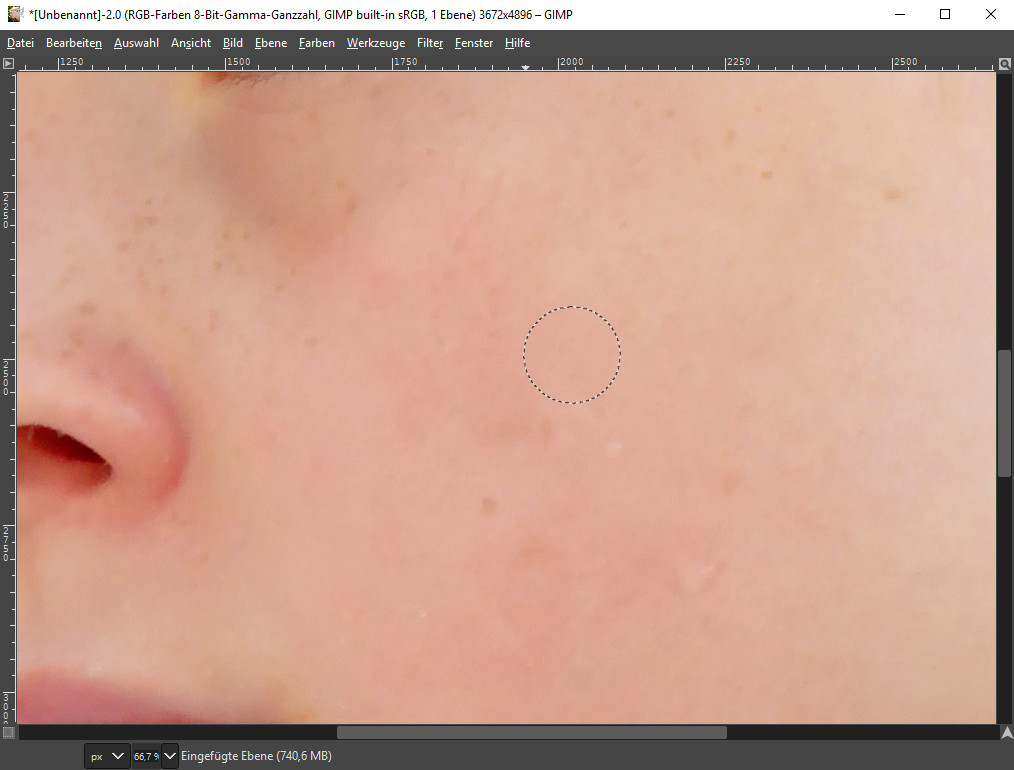Screen dimensions: 1014x770
Task: Open the Werkzeuge menu
Action: (375, 43)
